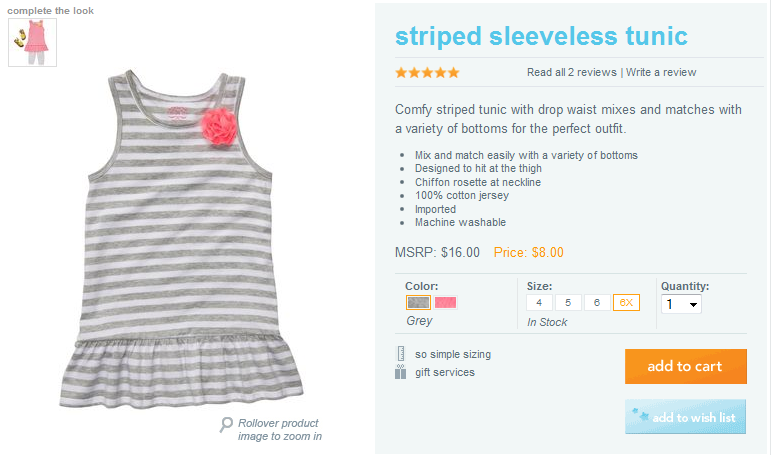Click the striped sleeveless tunic title

541,37
